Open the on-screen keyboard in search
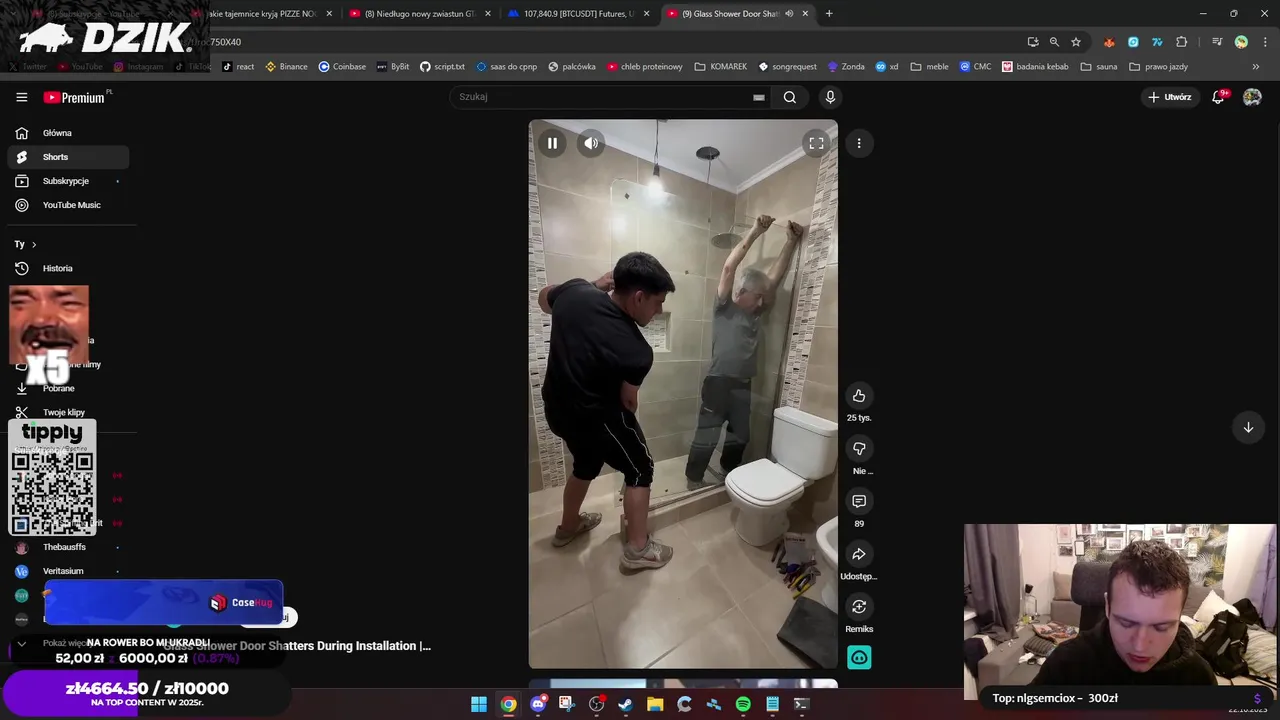Viewport: 1280px width, 720px height. pyautogui.click(x=759, y=97)
